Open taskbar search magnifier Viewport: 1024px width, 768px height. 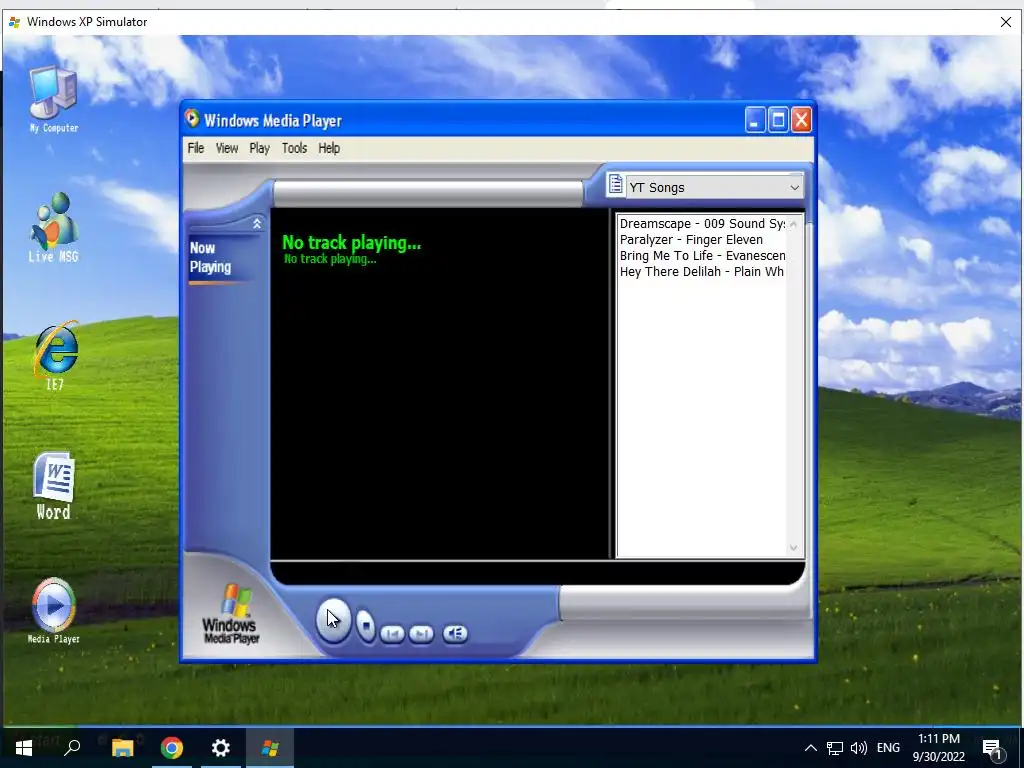pos(72,748)
